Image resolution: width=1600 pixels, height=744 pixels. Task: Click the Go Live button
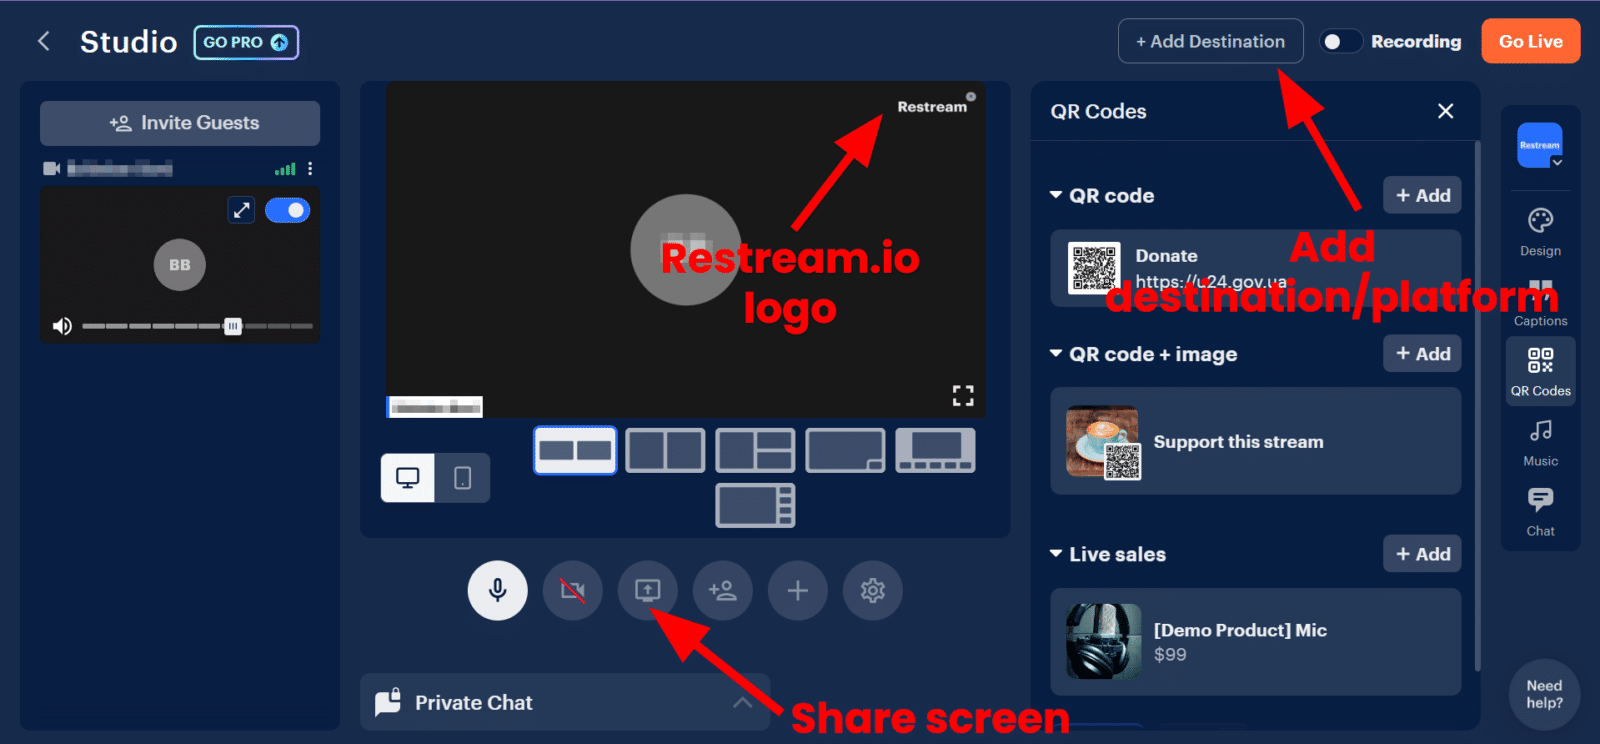1530,41
